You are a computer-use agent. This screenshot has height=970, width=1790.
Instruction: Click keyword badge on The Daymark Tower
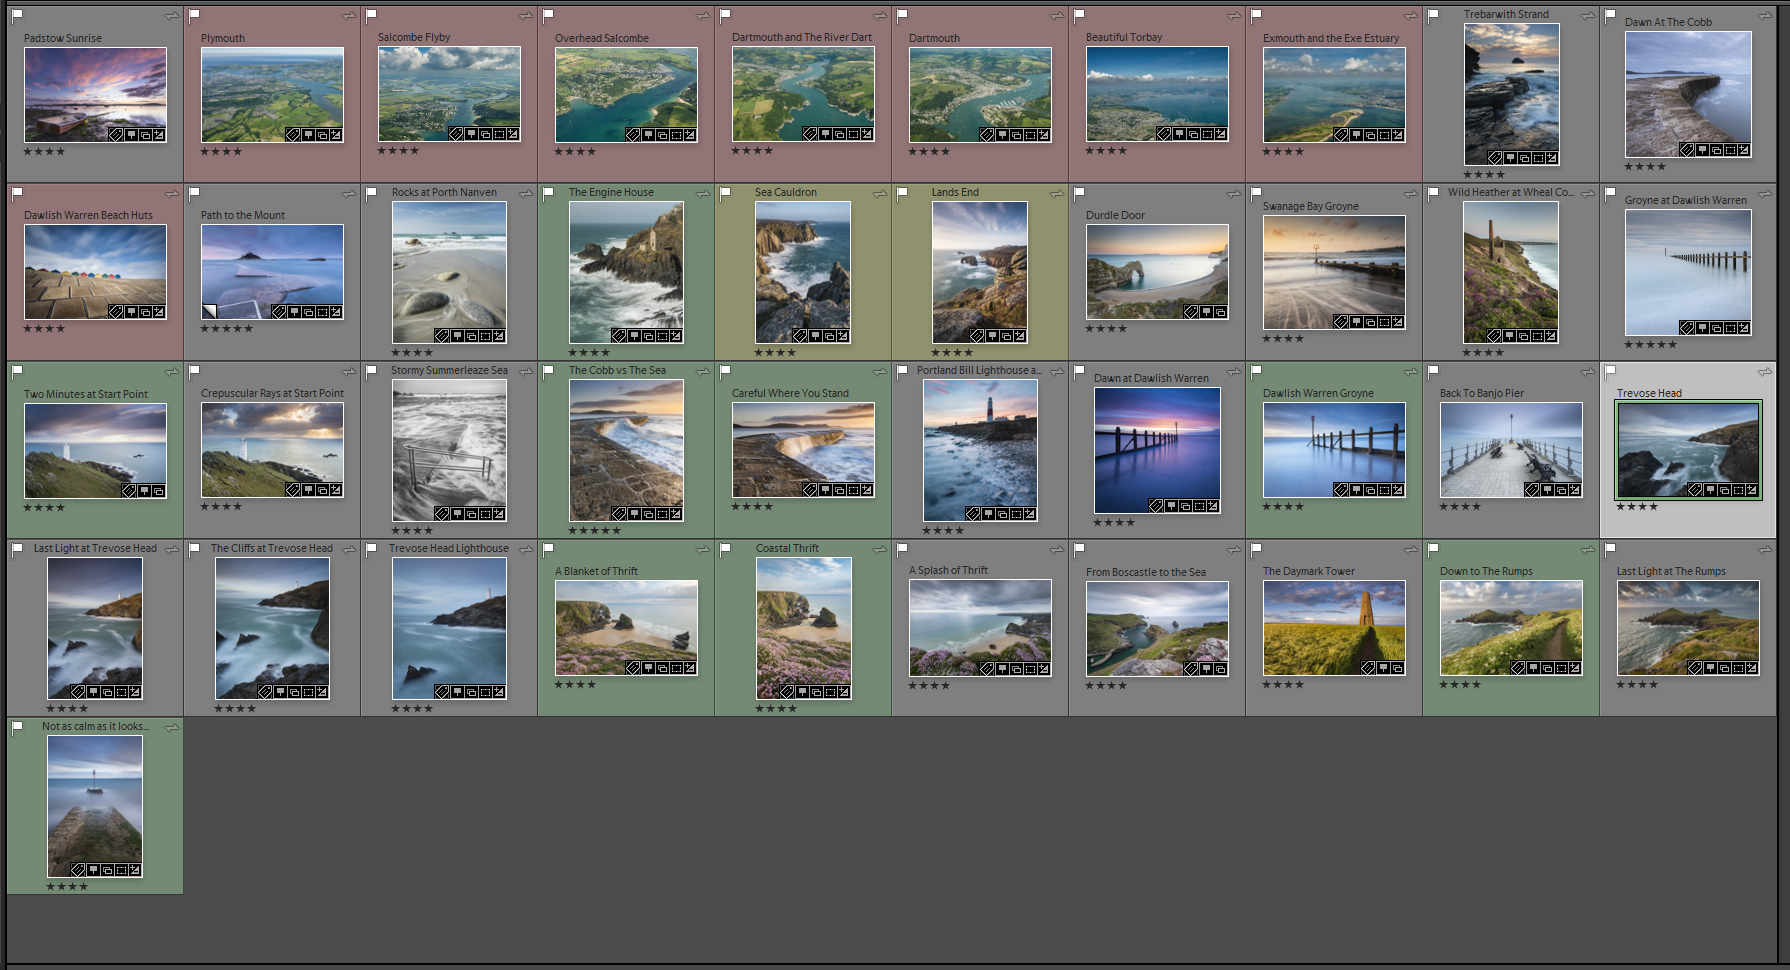coord(1368,667)
